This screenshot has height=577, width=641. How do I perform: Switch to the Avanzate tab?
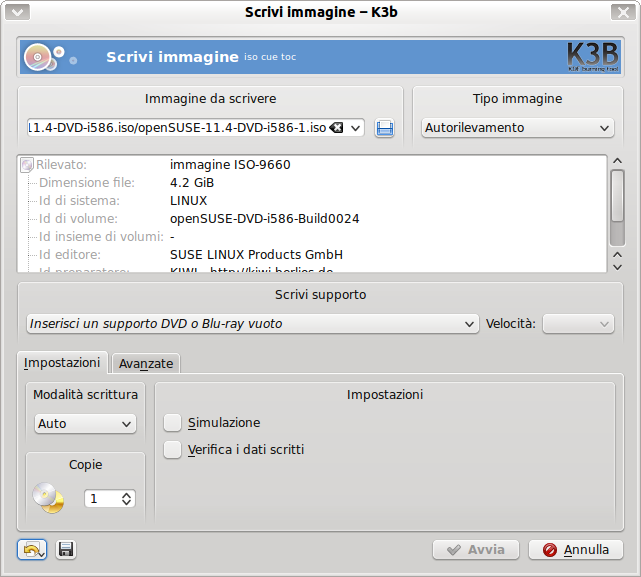(146, 364)
